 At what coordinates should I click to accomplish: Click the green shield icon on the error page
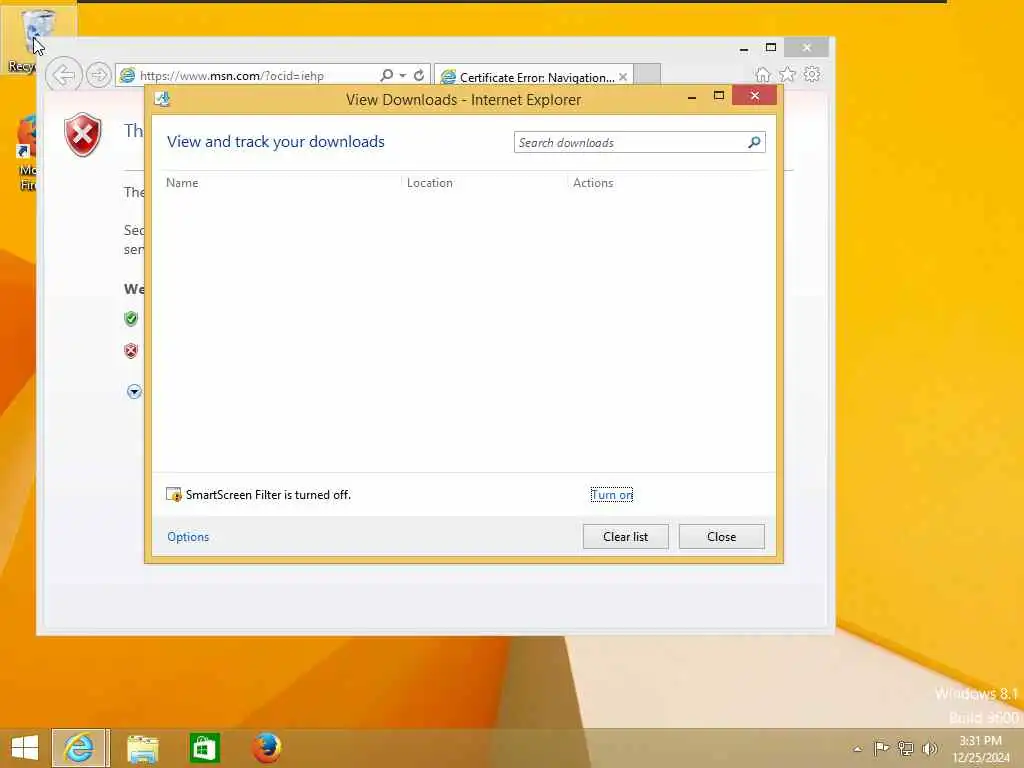point(131,319)
